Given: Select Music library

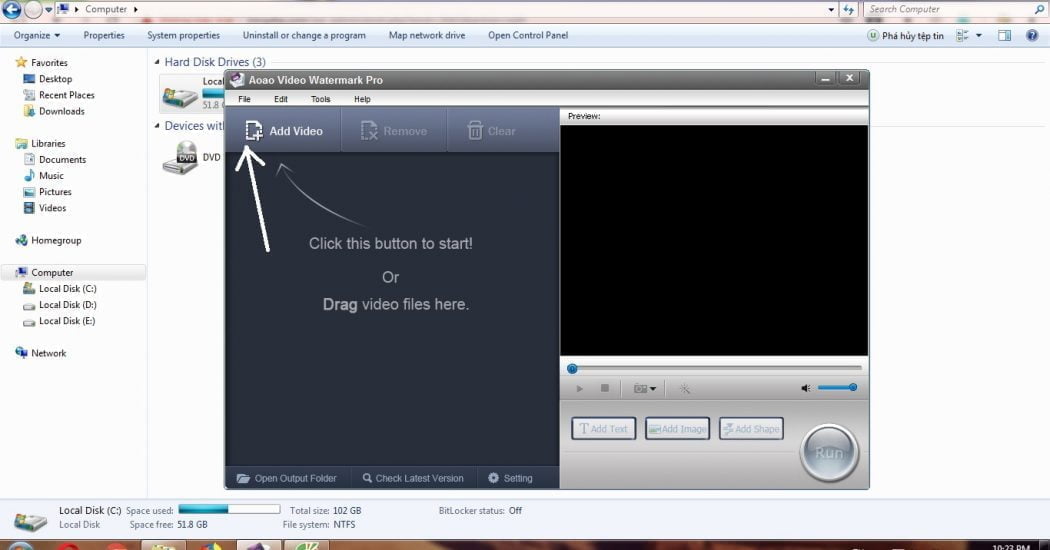Looking at the screenshot, I should (51, 176).
